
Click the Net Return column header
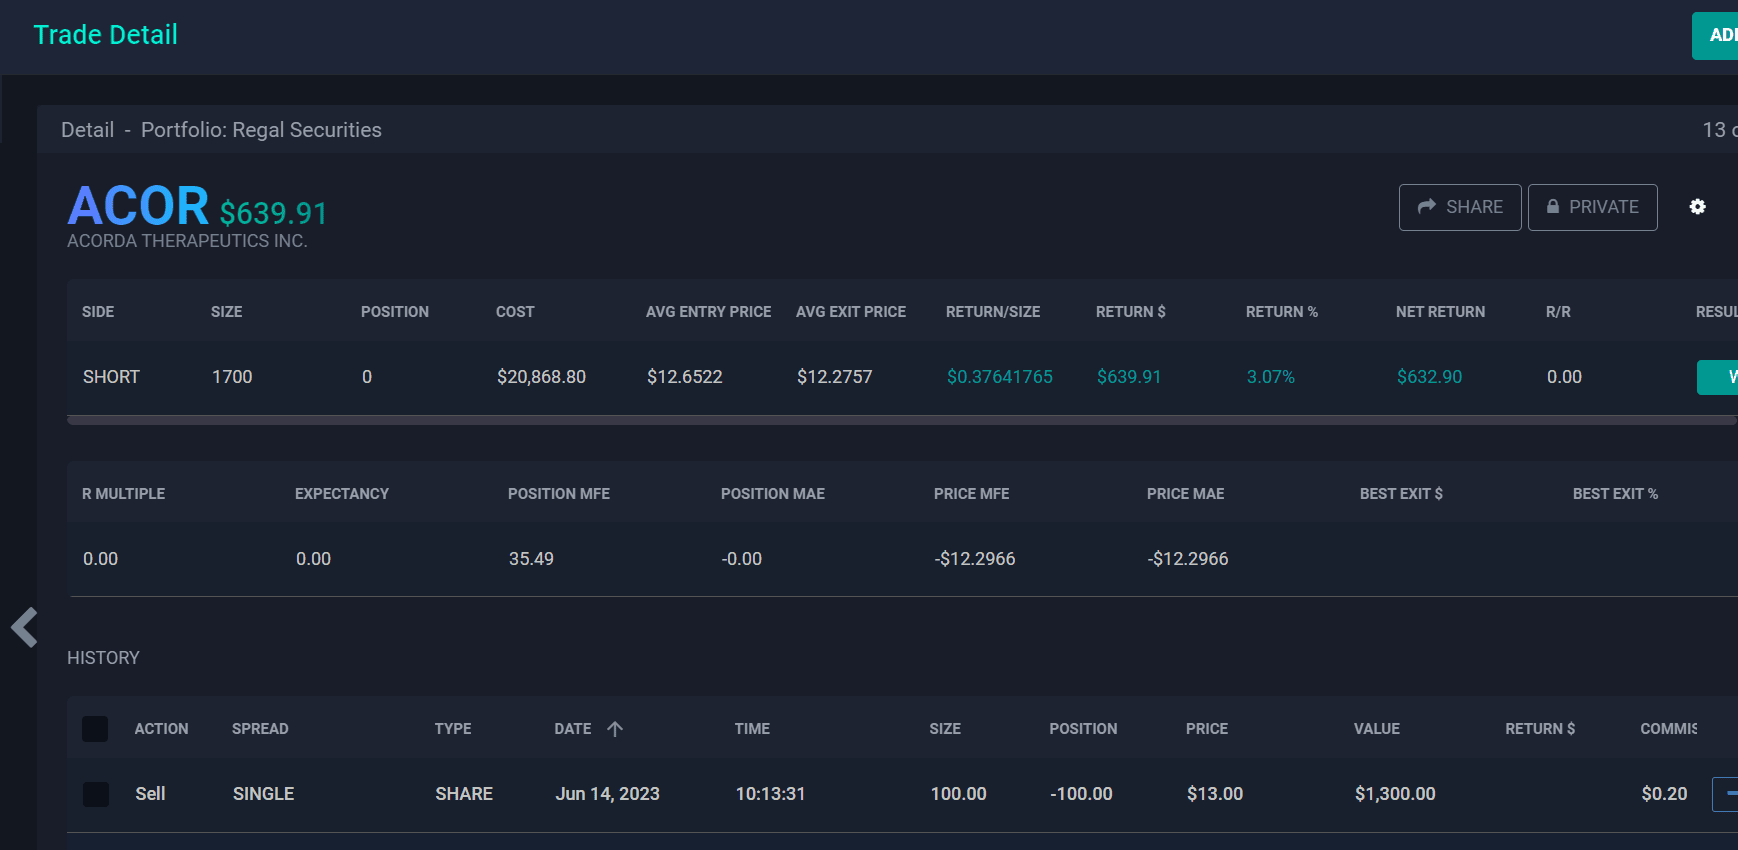(x=1440, y=312)
